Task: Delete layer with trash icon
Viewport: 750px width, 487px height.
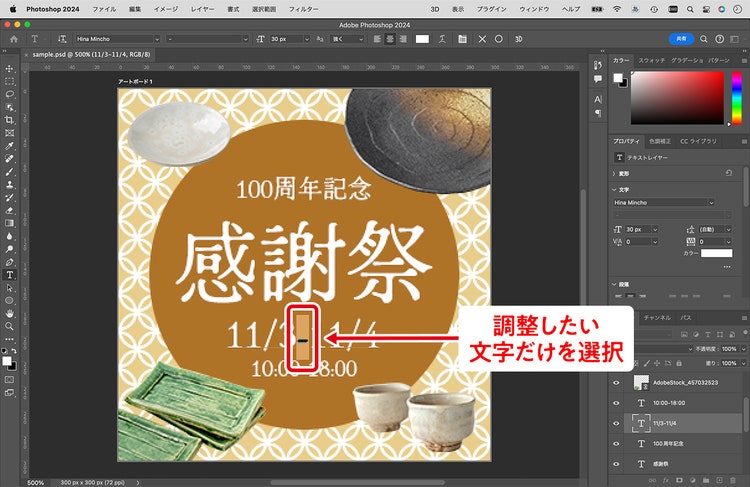Action: coord(733,480)
